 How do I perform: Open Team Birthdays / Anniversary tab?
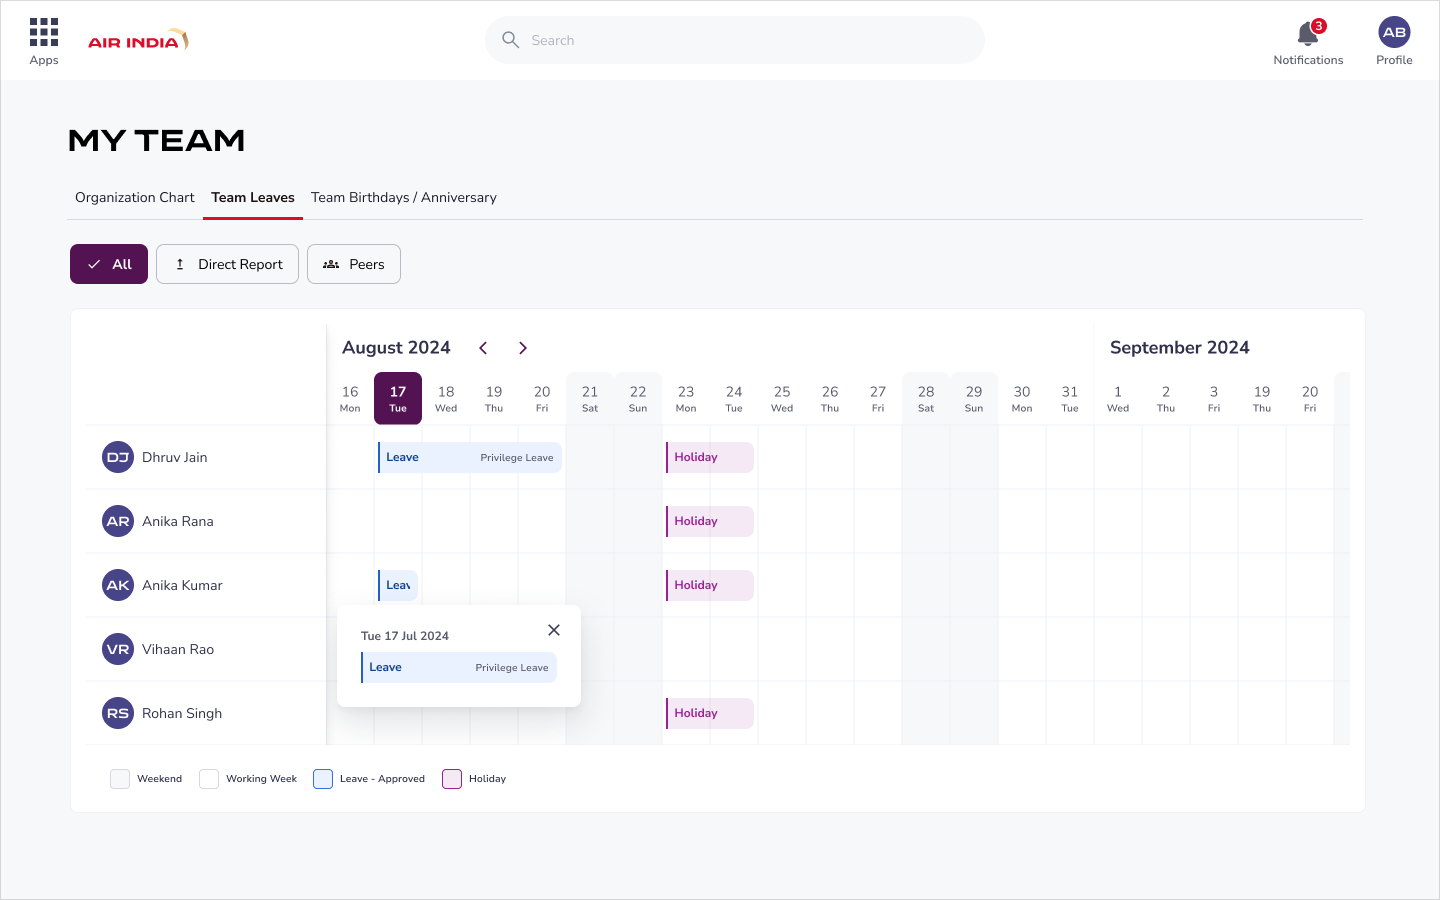404,197
